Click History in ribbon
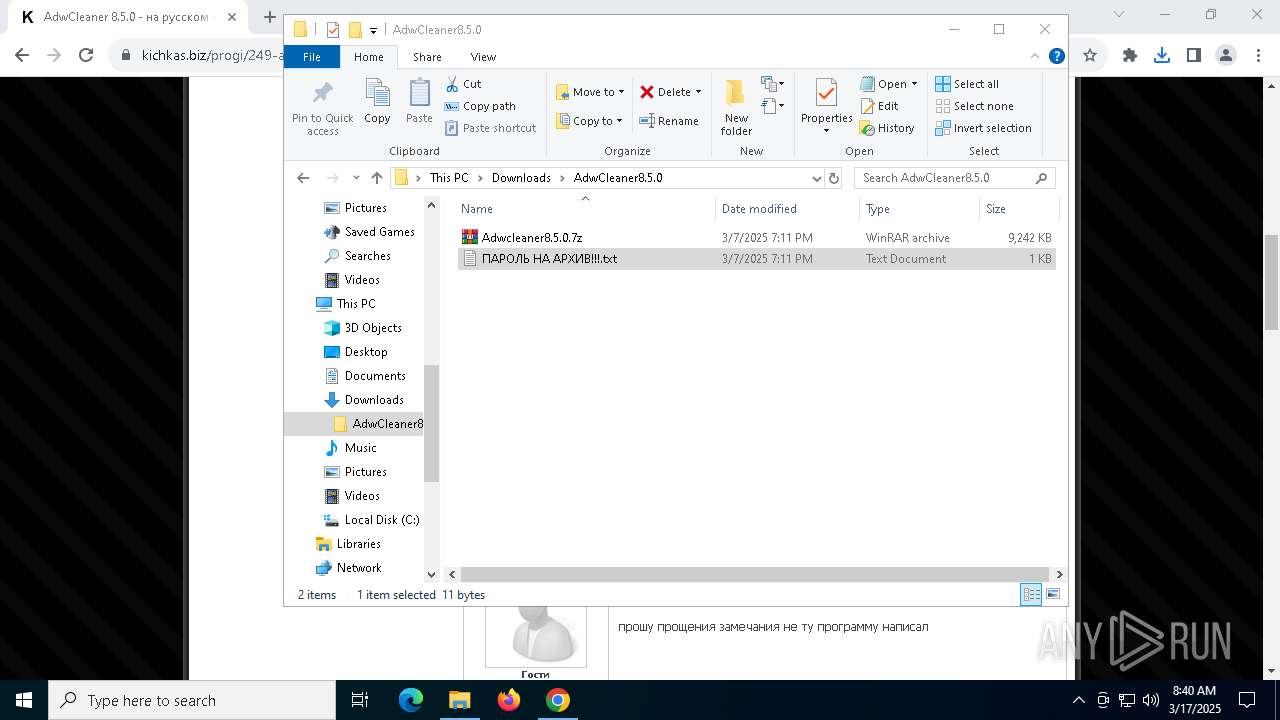 pyautogui.click(x=887, y=128)
